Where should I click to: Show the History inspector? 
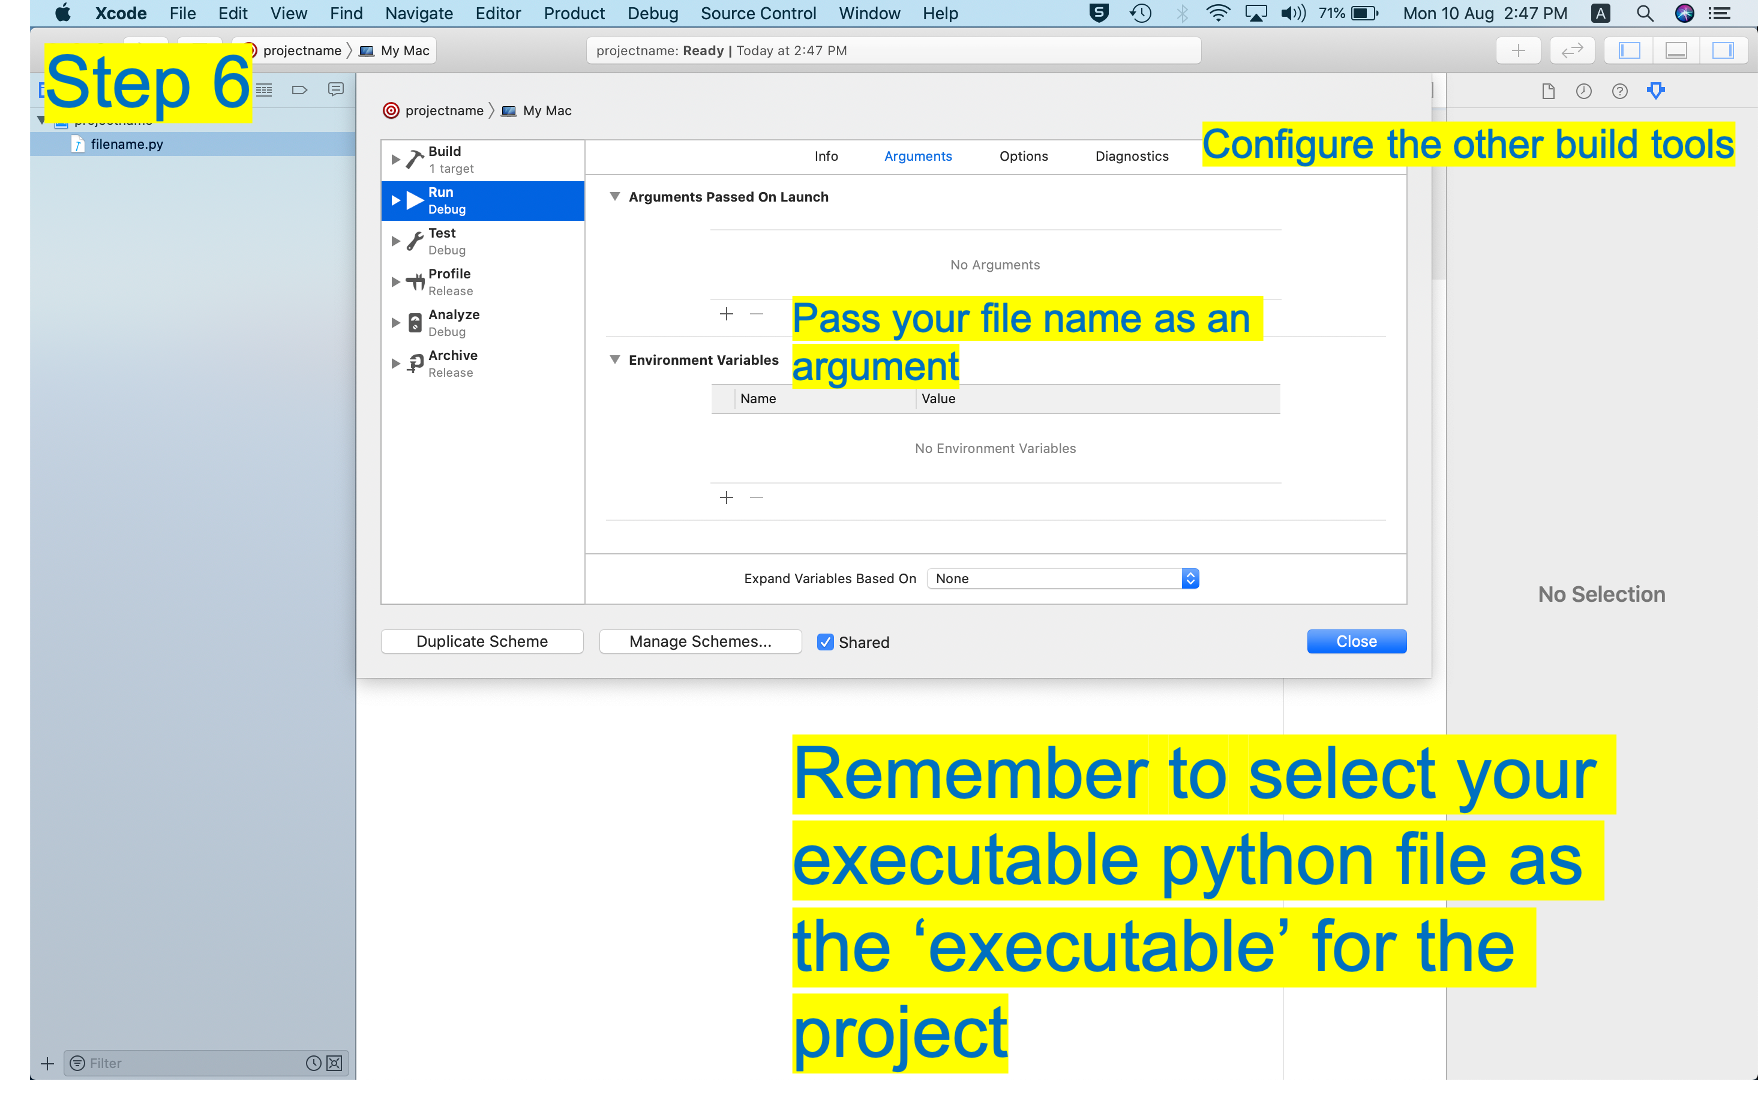pyautogui.click(x=1584, y=91)
